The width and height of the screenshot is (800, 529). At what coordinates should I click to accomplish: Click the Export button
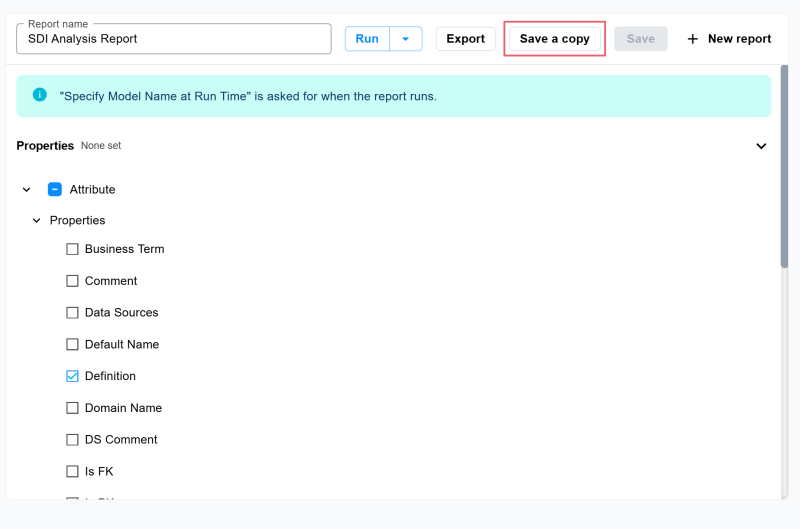(x=465, y=39)
